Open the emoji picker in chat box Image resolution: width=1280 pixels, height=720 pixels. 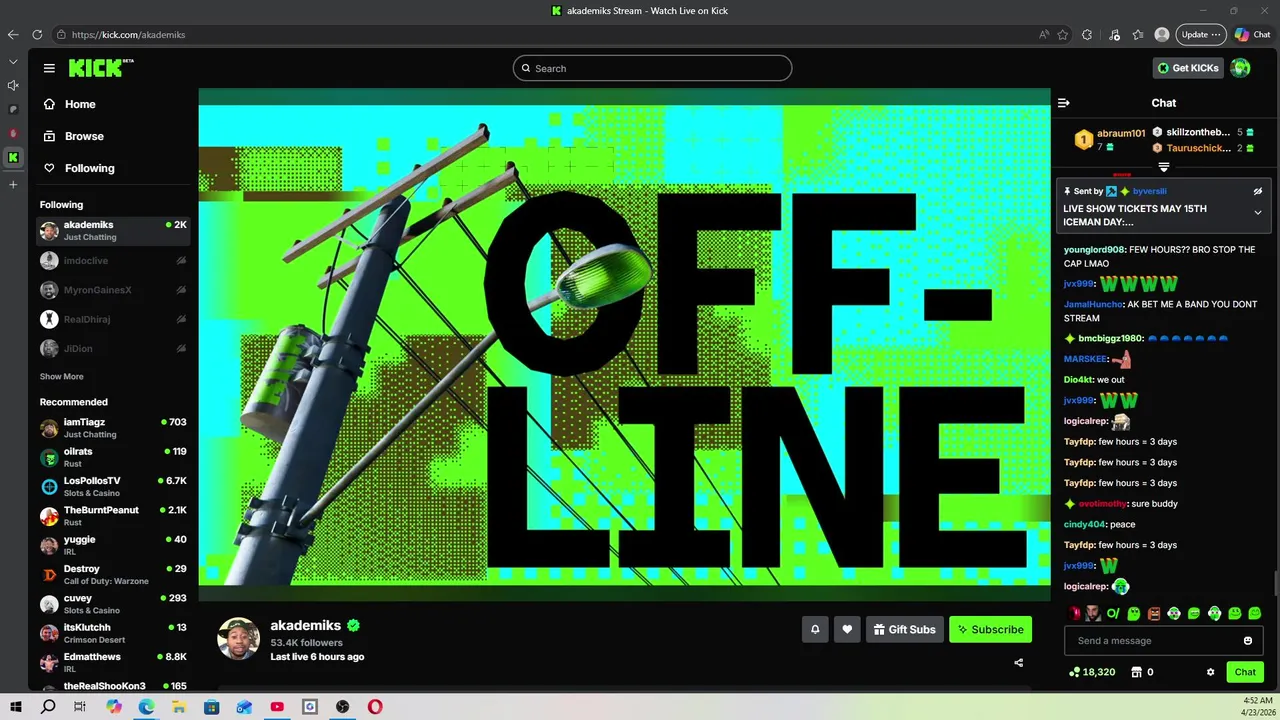tap(1248, 641)
